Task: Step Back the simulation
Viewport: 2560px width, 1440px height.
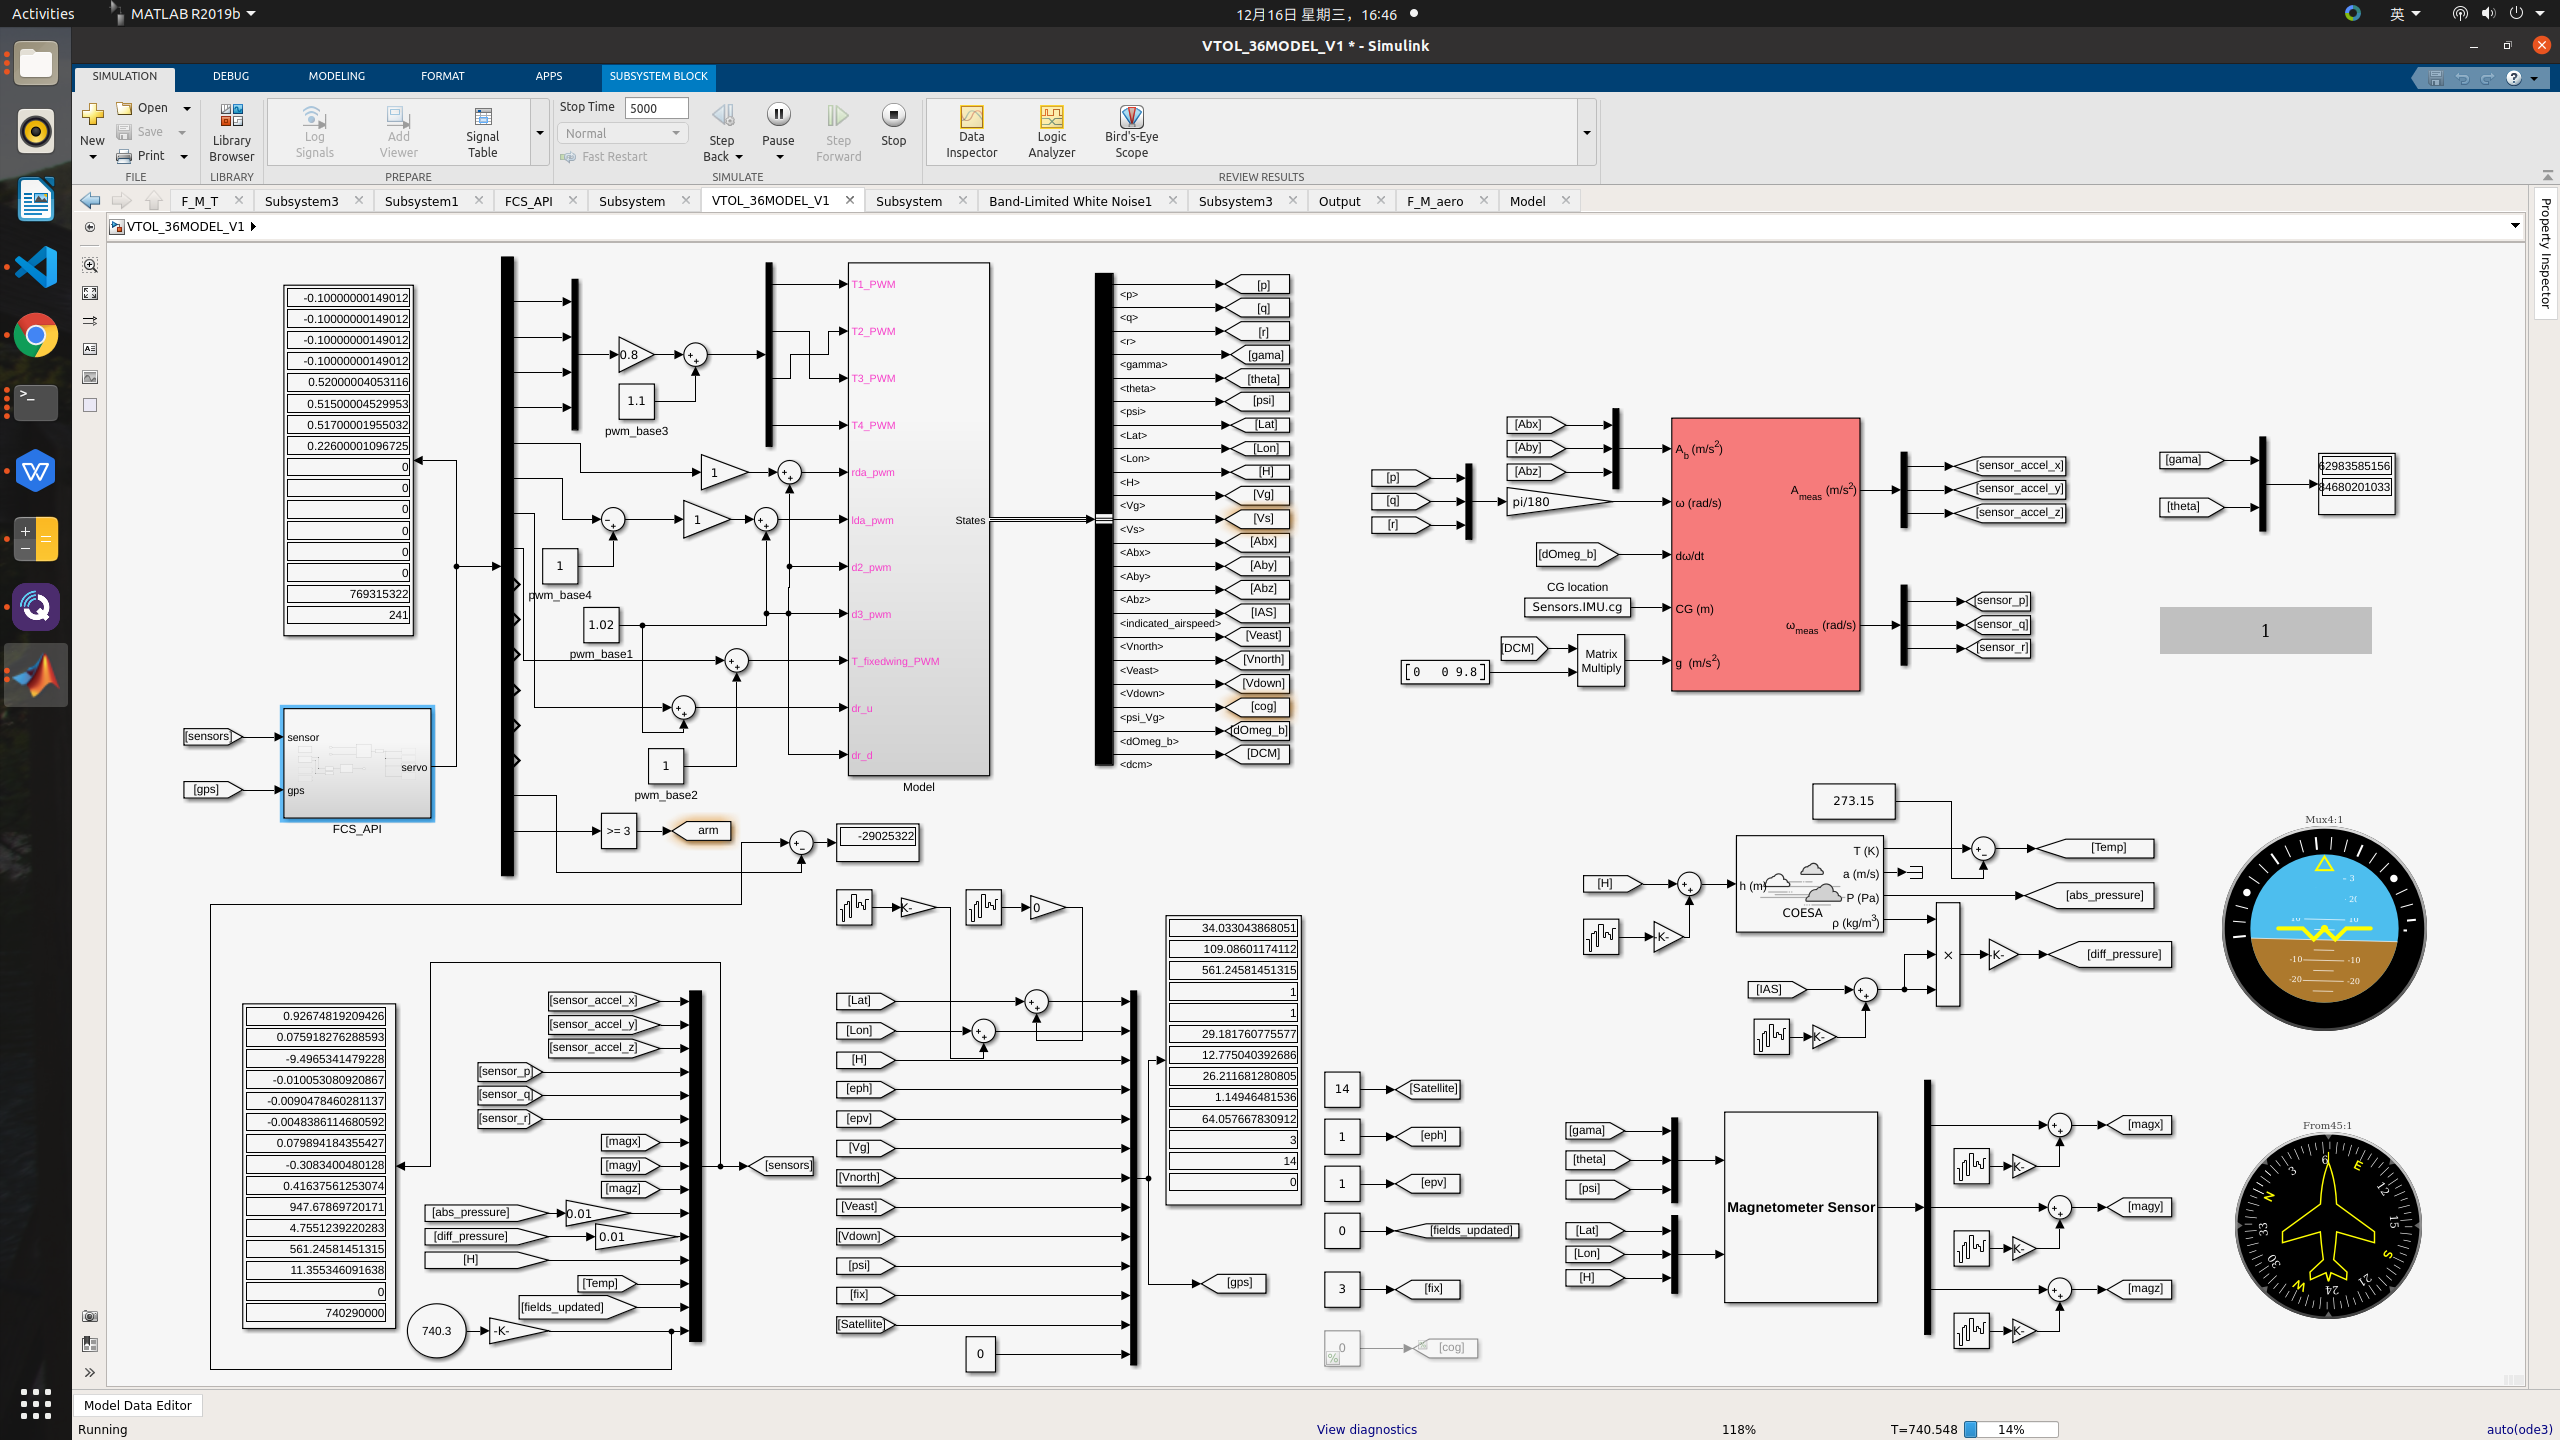Action: point(722,132)
